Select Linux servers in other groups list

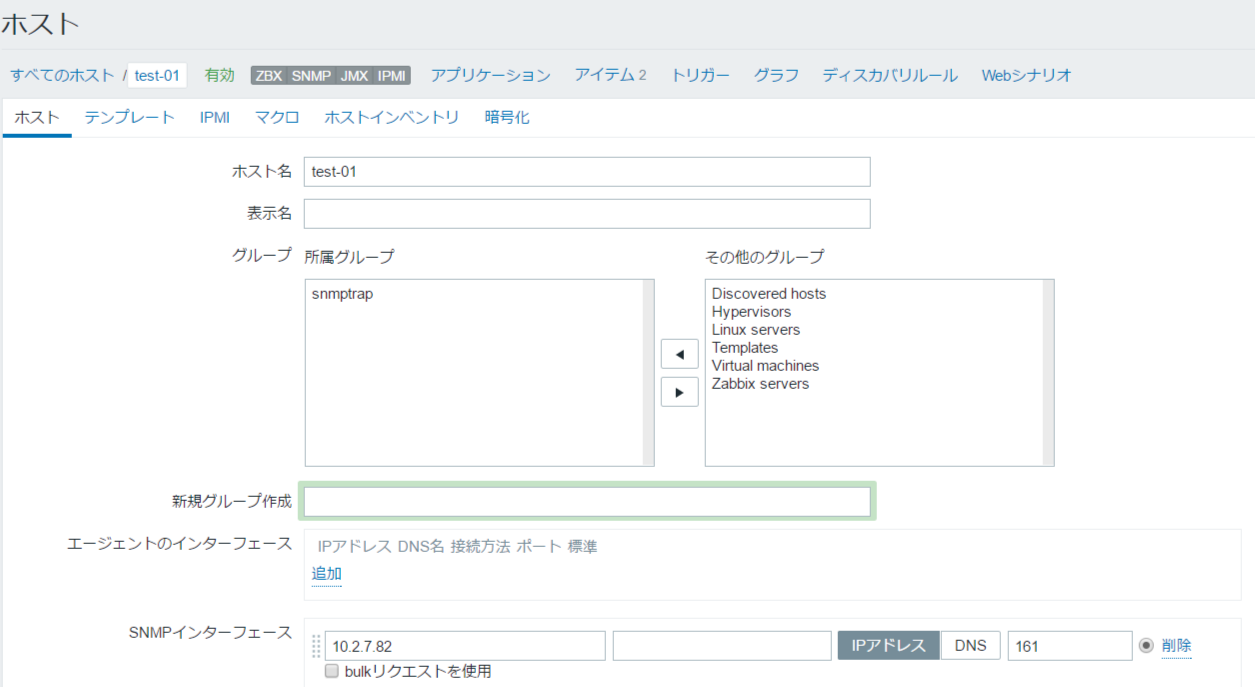[755, 330]
